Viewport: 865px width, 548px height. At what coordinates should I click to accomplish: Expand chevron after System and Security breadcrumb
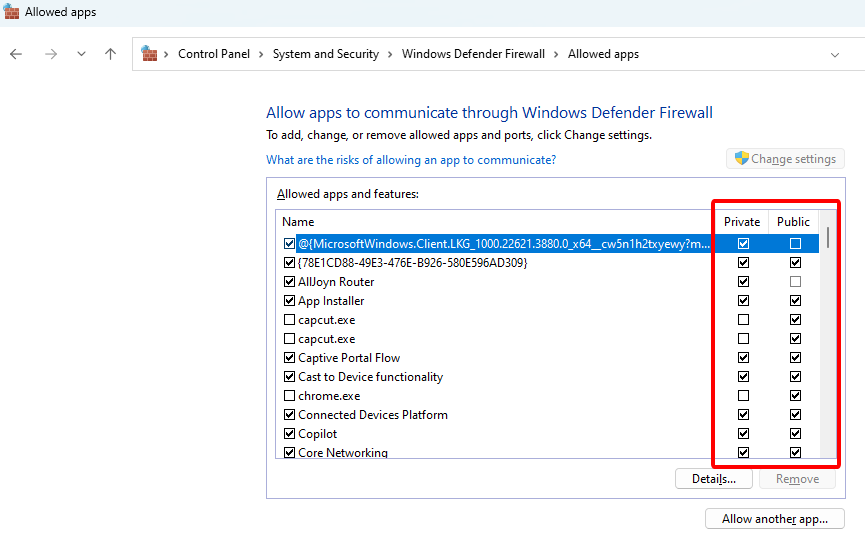coord(390,54)
